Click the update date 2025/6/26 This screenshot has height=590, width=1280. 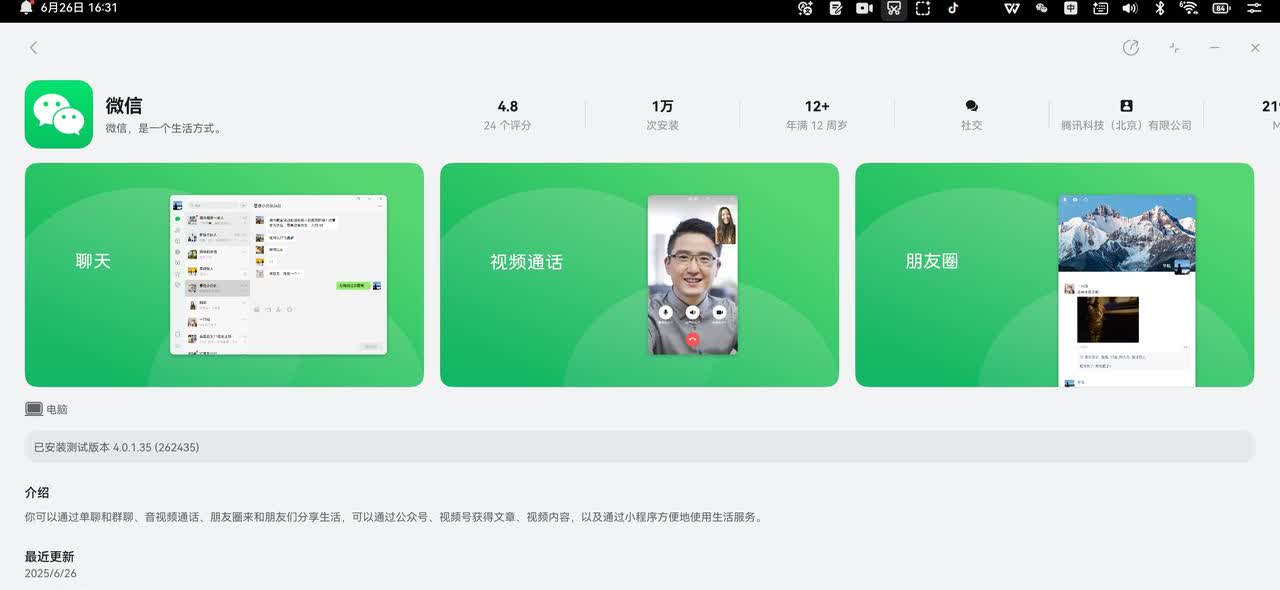pyautogui.click(x=51, y=574)
